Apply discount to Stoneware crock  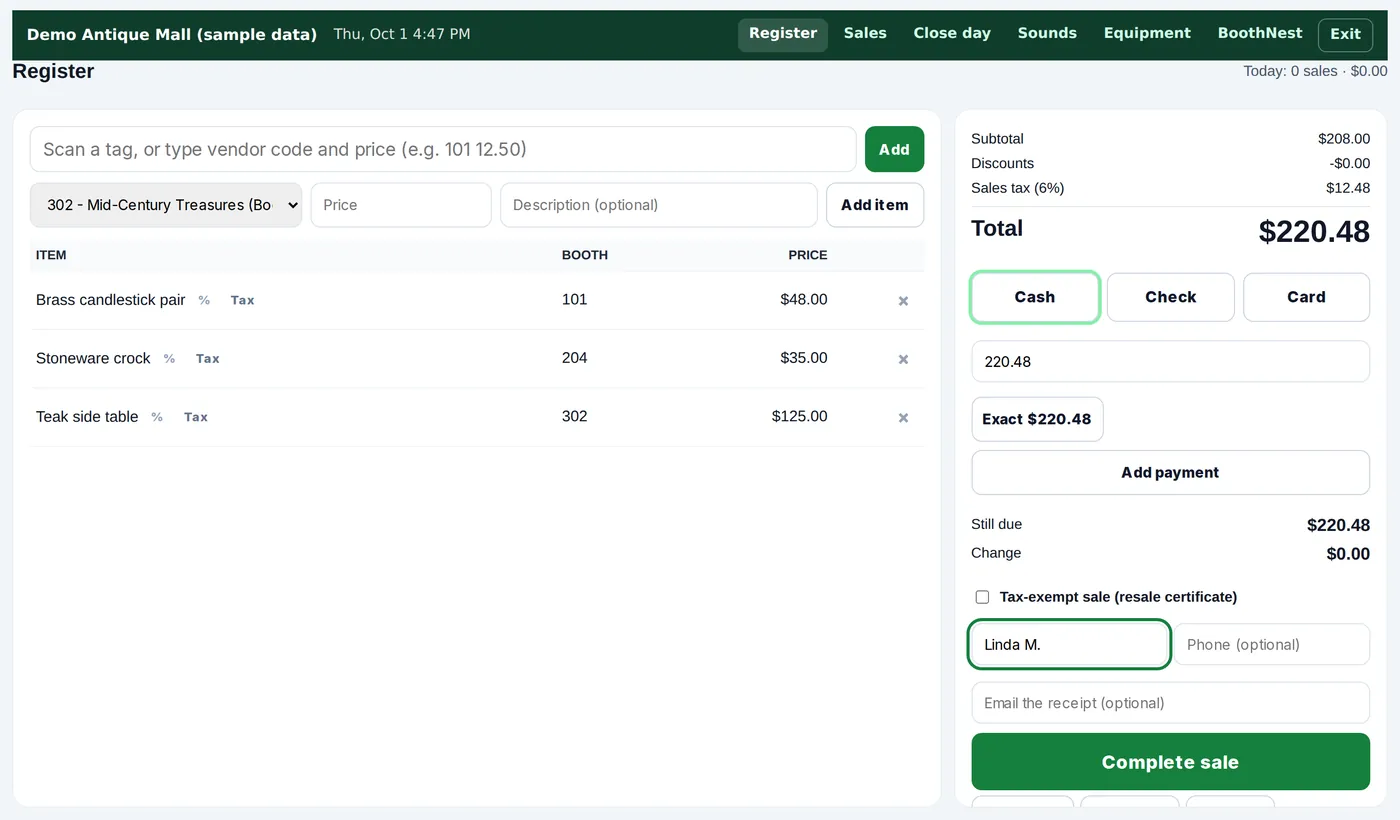pos(169,359)
